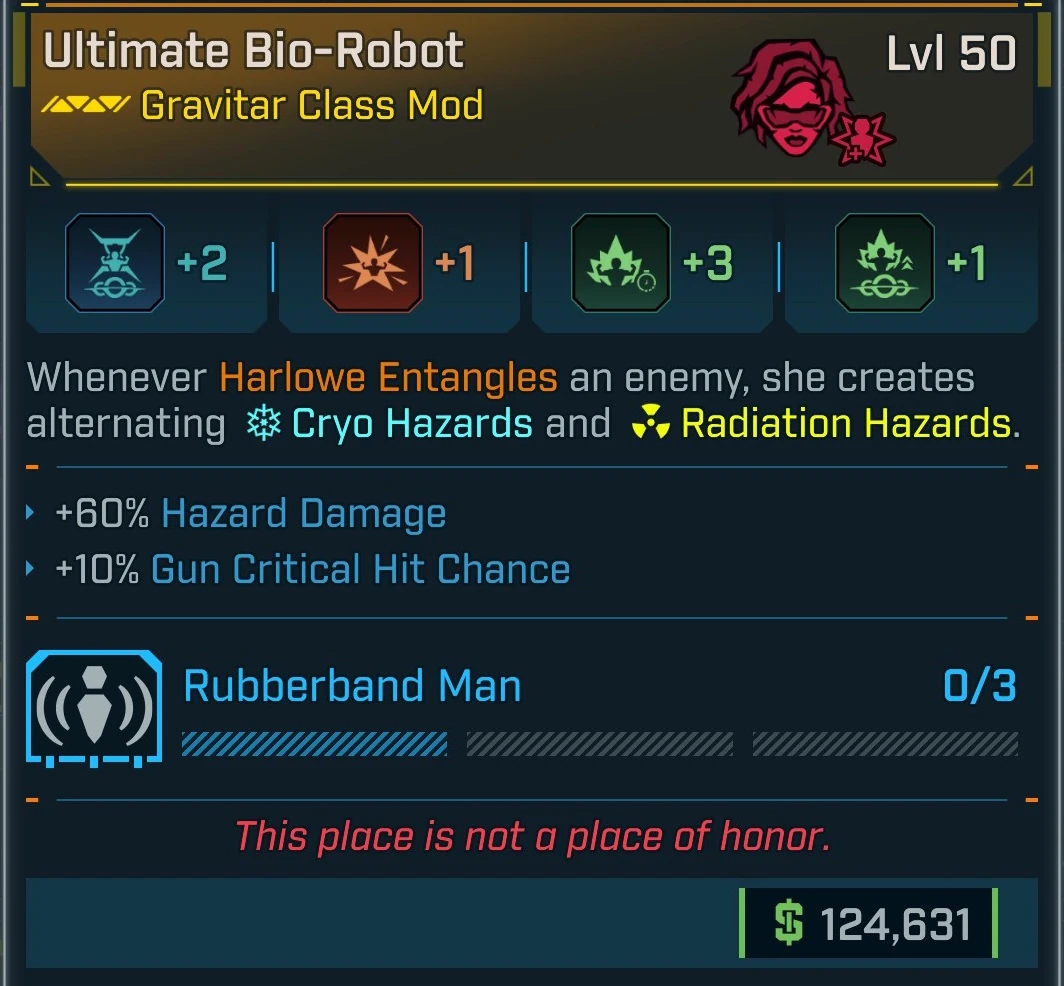Select the red explosion +1 skill icon

pyautogui.click(x=373, y=263)
